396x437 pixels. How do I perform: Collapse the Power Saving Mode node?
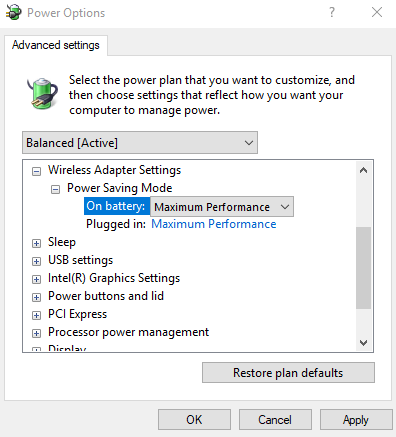[x=55, y=189]
